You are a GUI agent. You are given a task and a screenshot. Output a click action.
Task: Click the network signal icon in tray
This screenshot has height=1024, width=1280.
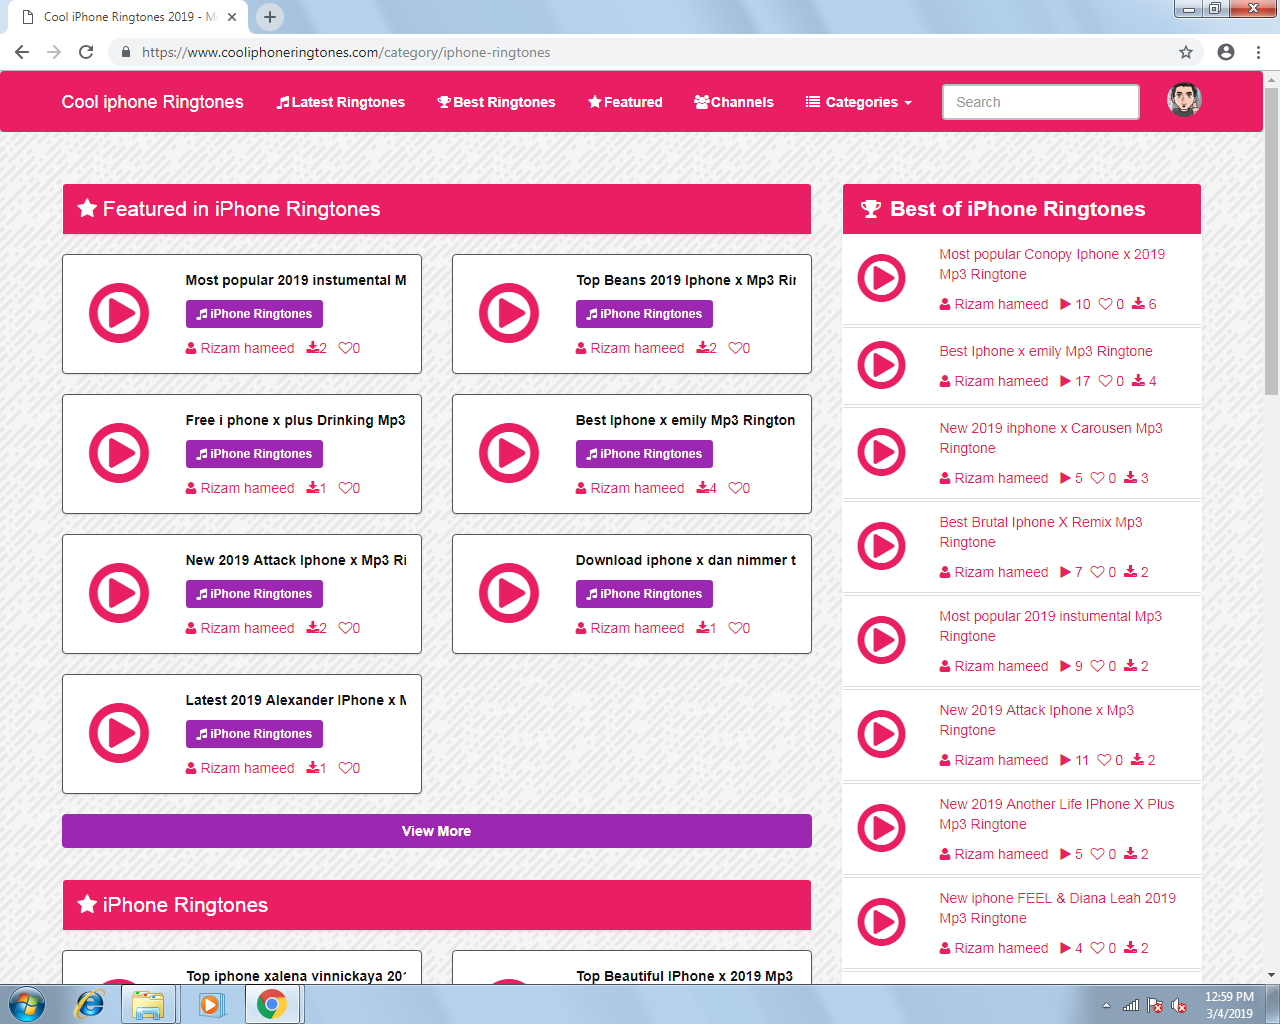1131,1005
